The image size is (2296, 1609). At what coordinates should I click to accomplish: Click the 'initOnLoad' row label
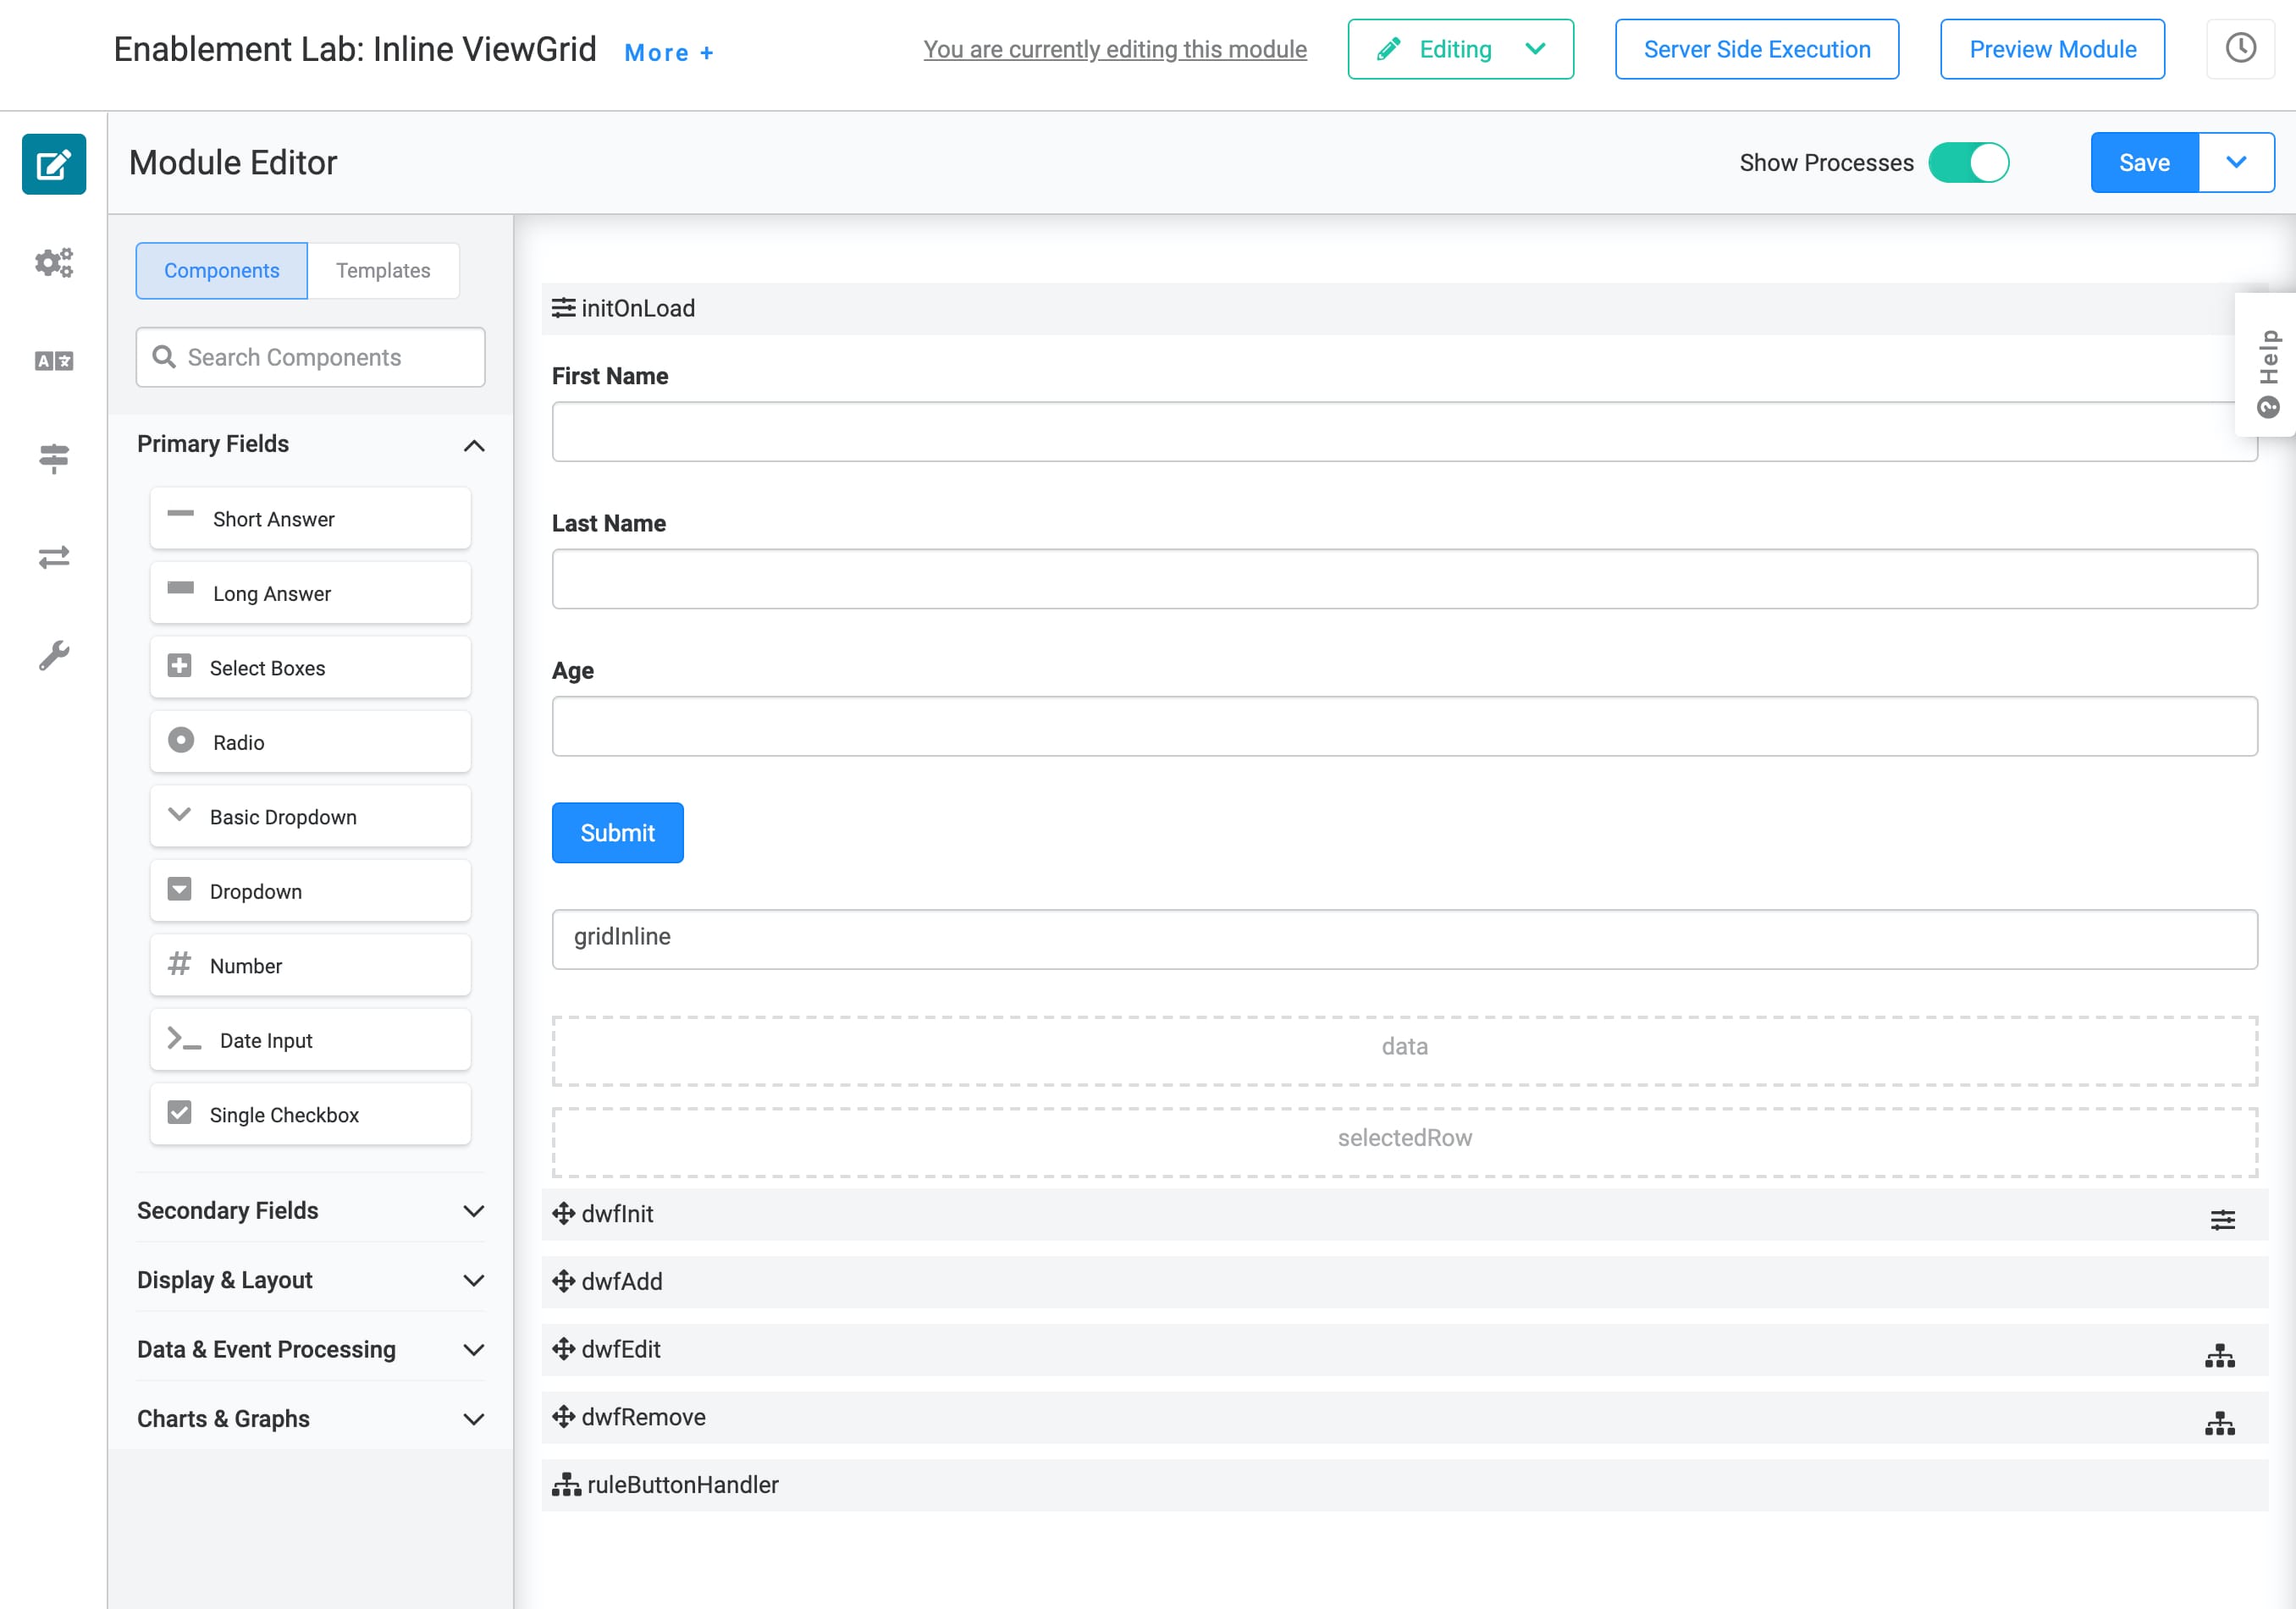tap(638, 308)
